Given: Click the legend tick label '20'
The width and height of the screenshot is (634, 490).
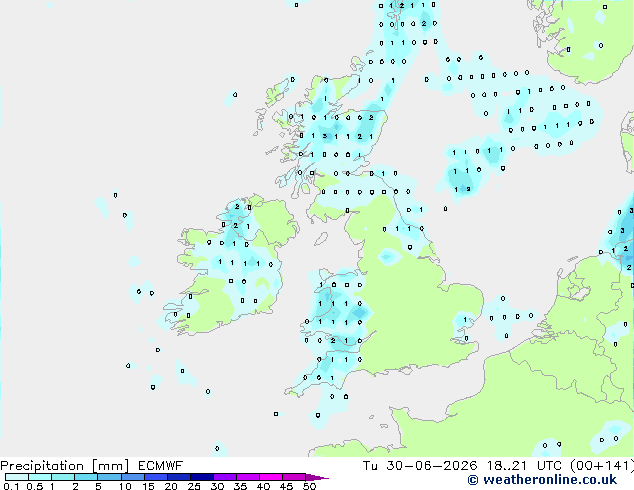Looking at the screenshot, I should [171, 486].
